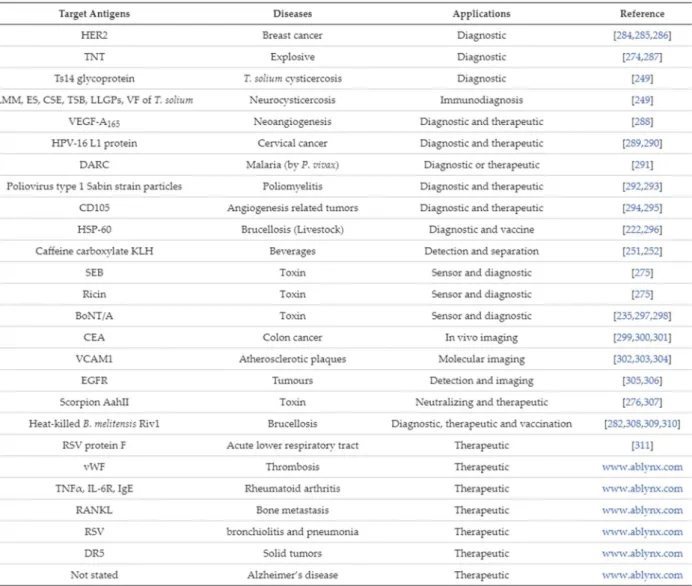Open reference link 296 for HSP-60
692x586 pixels.
(x=652, y=230)
